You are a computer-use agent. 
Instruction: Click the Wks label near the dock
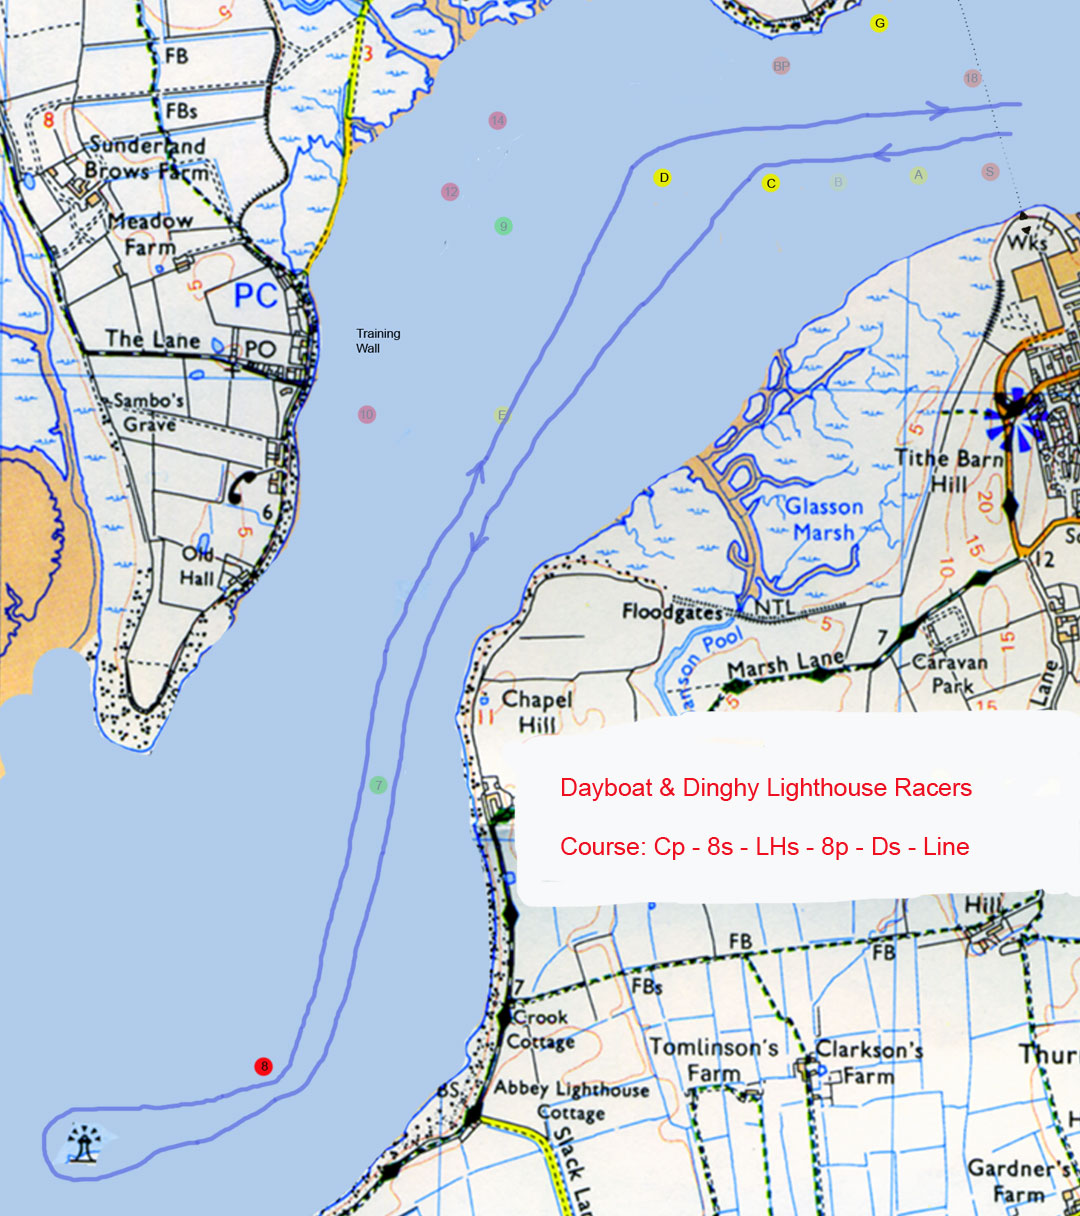1026,243
